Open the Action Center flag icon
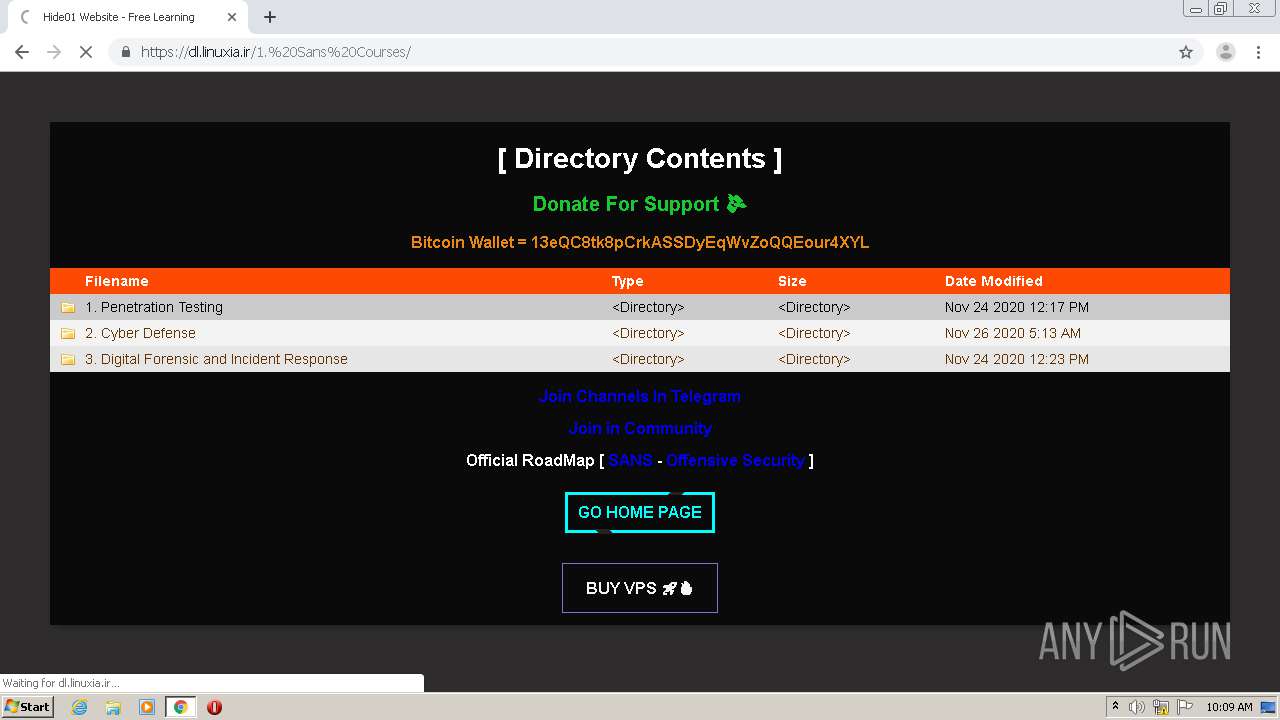1280x720 pixels. (1184, 707)
